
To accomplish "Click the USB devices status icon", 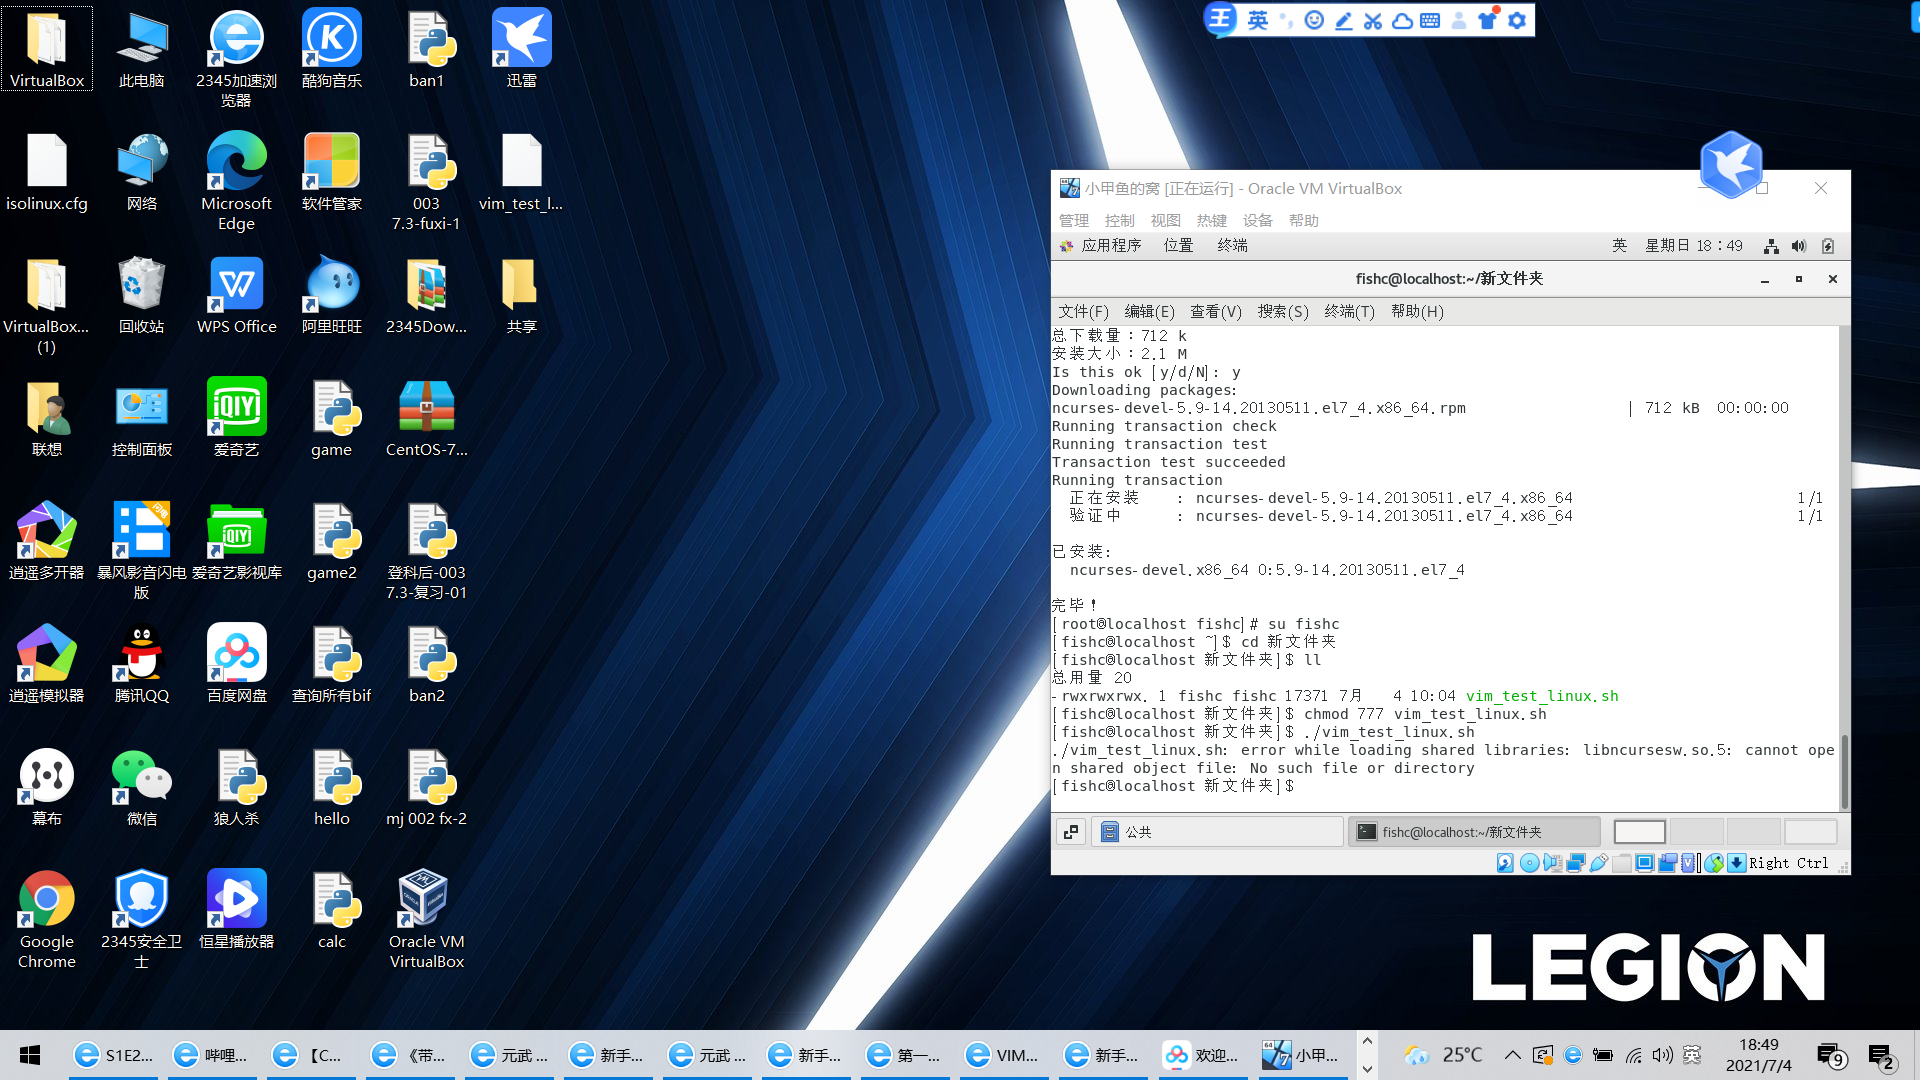I will (x=1598, y=863).
